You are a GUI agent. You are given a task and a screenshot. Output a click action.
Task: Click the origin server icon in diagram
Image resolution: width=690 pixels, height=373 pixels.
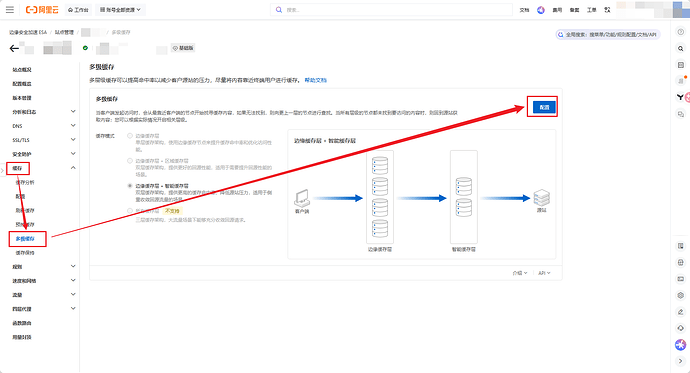(542, 197)
